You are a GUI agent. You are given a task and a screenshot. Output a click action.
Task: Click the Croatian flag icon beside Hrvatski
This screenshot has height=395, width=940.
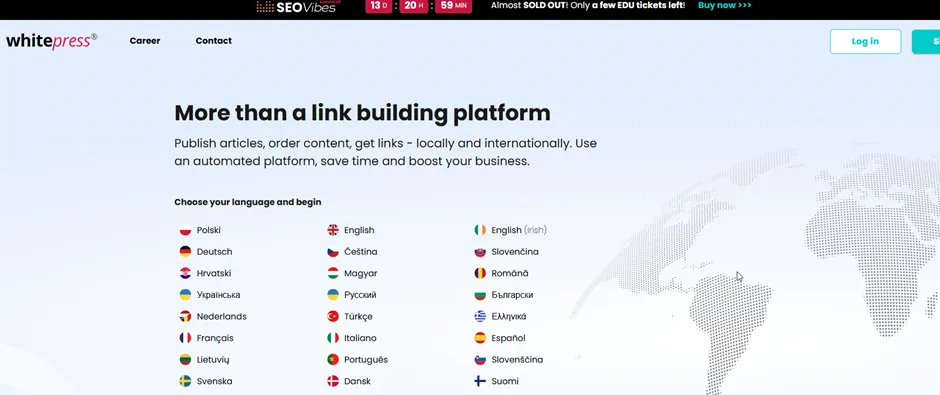pyautogui.click(x=185, y=273)
